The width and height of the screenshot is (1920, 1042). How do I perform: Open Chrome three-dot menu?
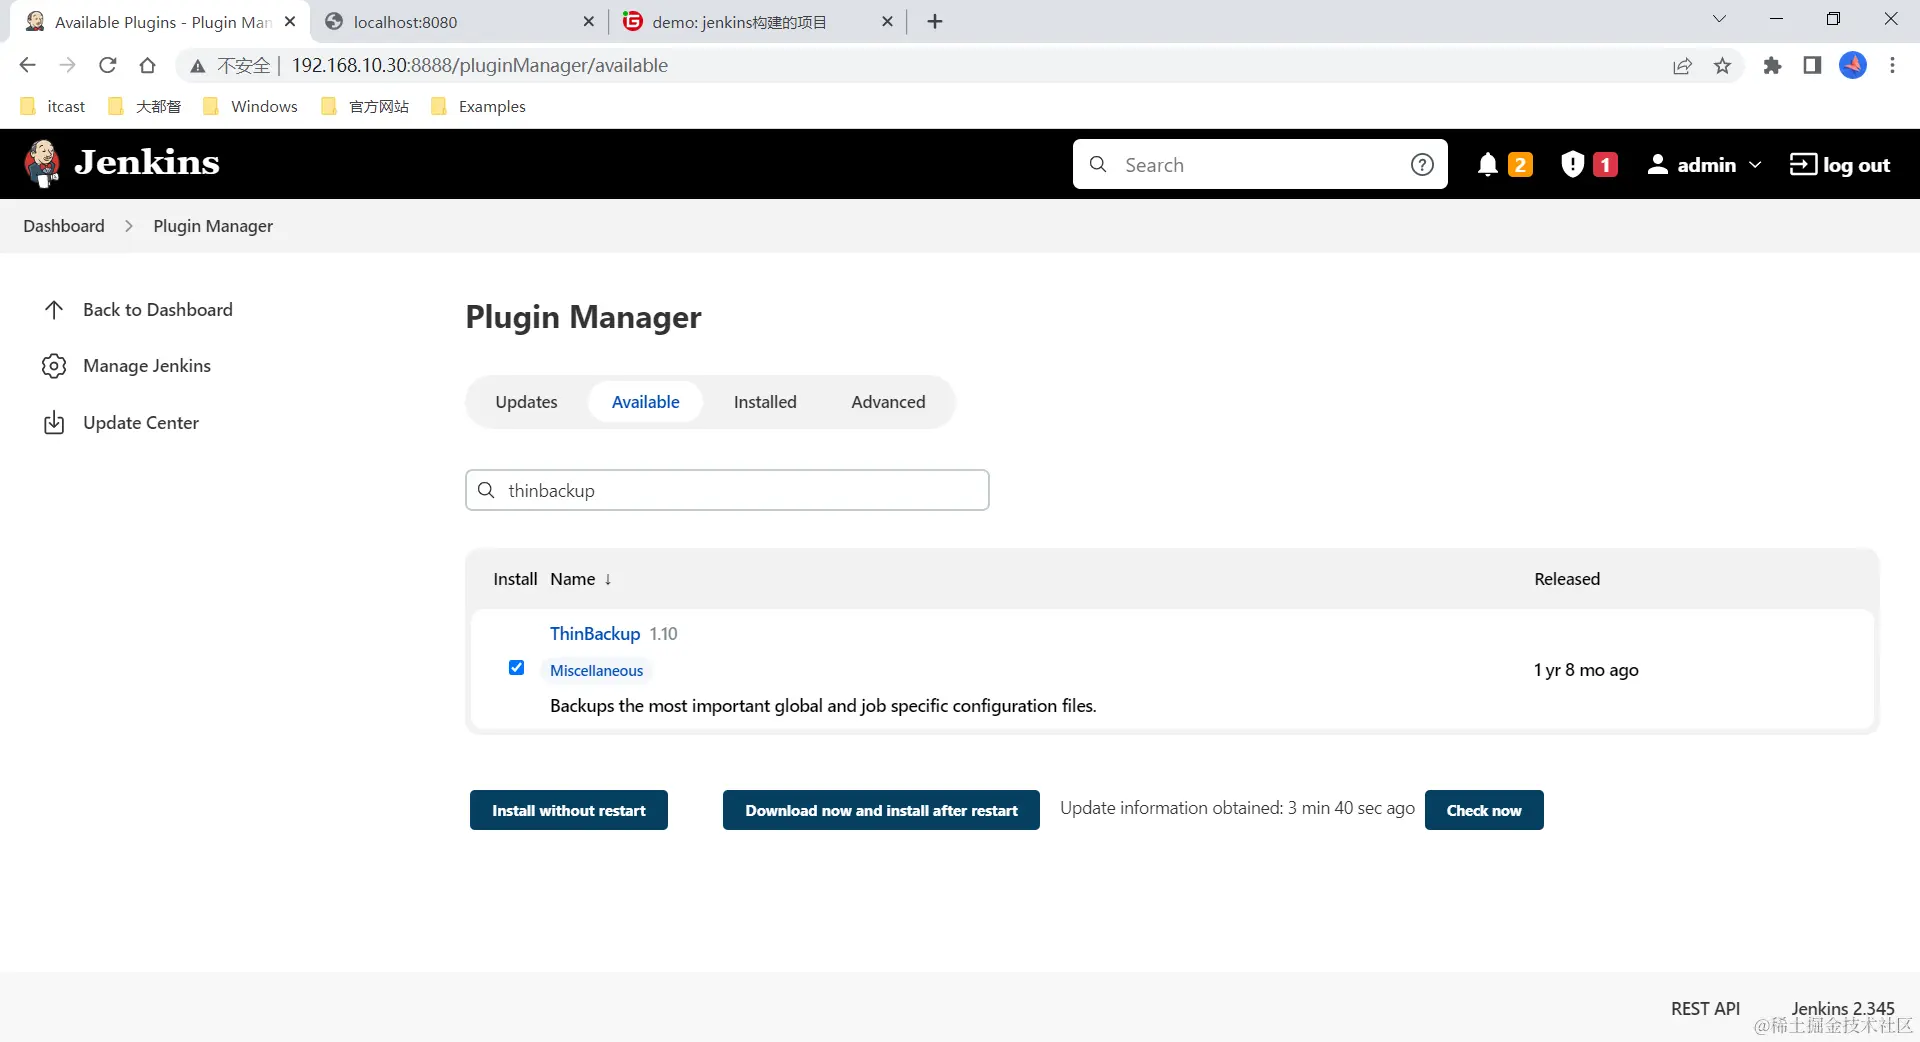[x=1892, y=65]
